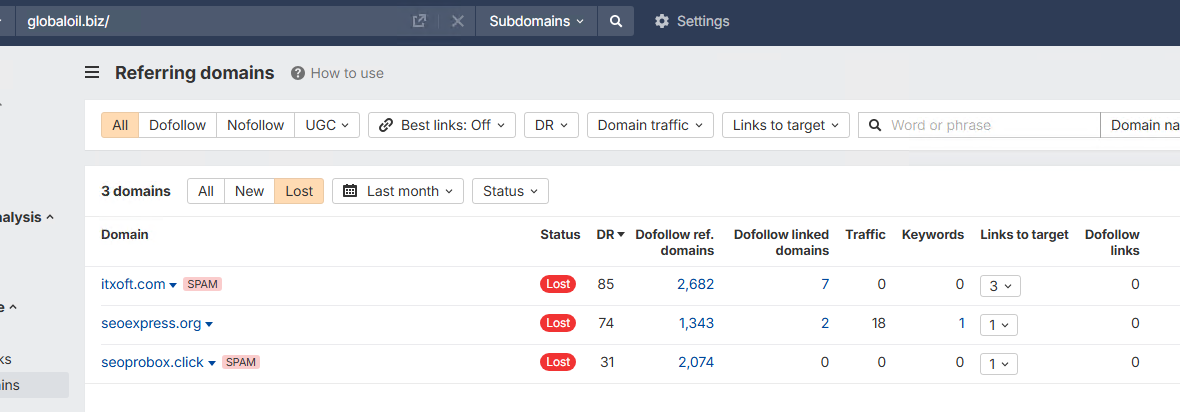Screen dimensions: 1180x412
Task: Open the Subdomains mode dropdown
Action: coord(536,21)
